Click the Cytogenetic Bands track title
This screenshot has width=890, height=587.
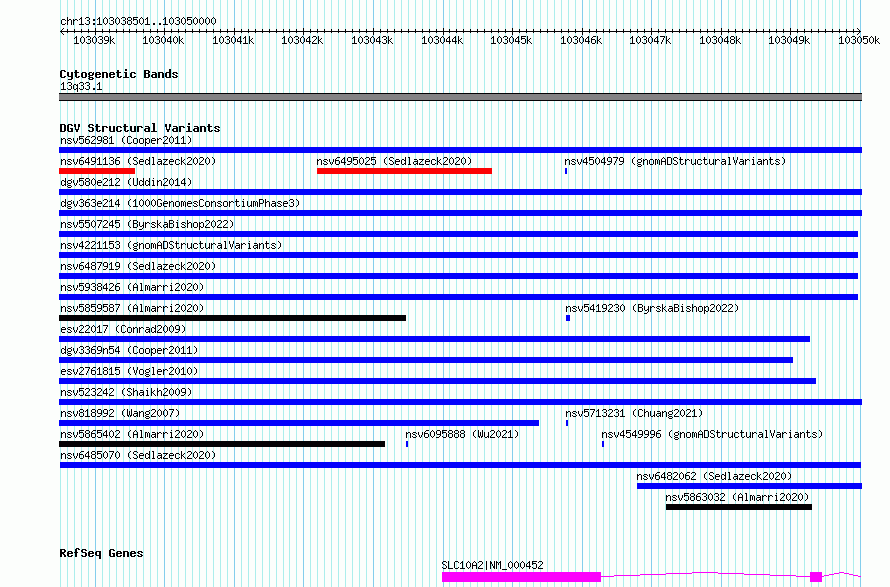click(119, 74)
